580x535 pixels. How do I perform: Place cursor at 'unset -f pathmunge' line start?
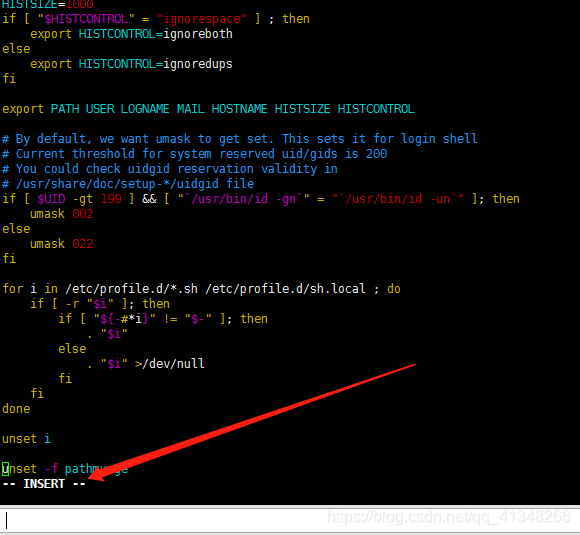tap(5, 469)
